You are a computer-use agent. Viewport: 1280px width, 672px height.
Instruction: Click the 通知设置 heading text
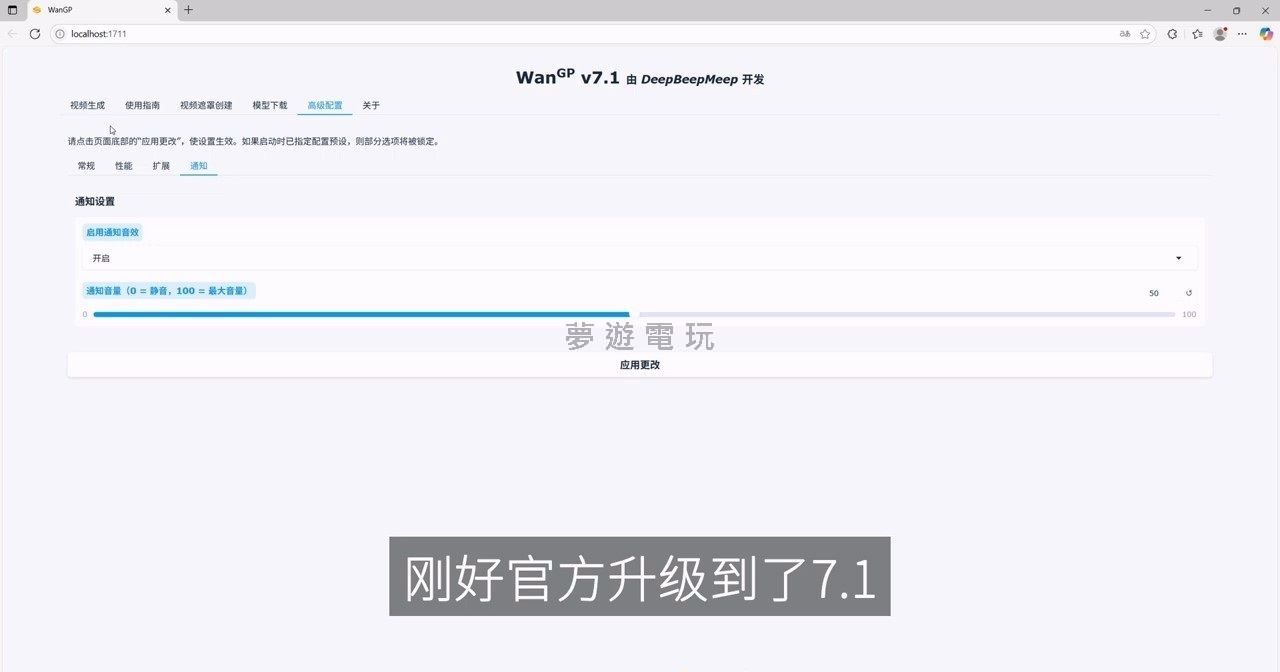tap(95, 201)
